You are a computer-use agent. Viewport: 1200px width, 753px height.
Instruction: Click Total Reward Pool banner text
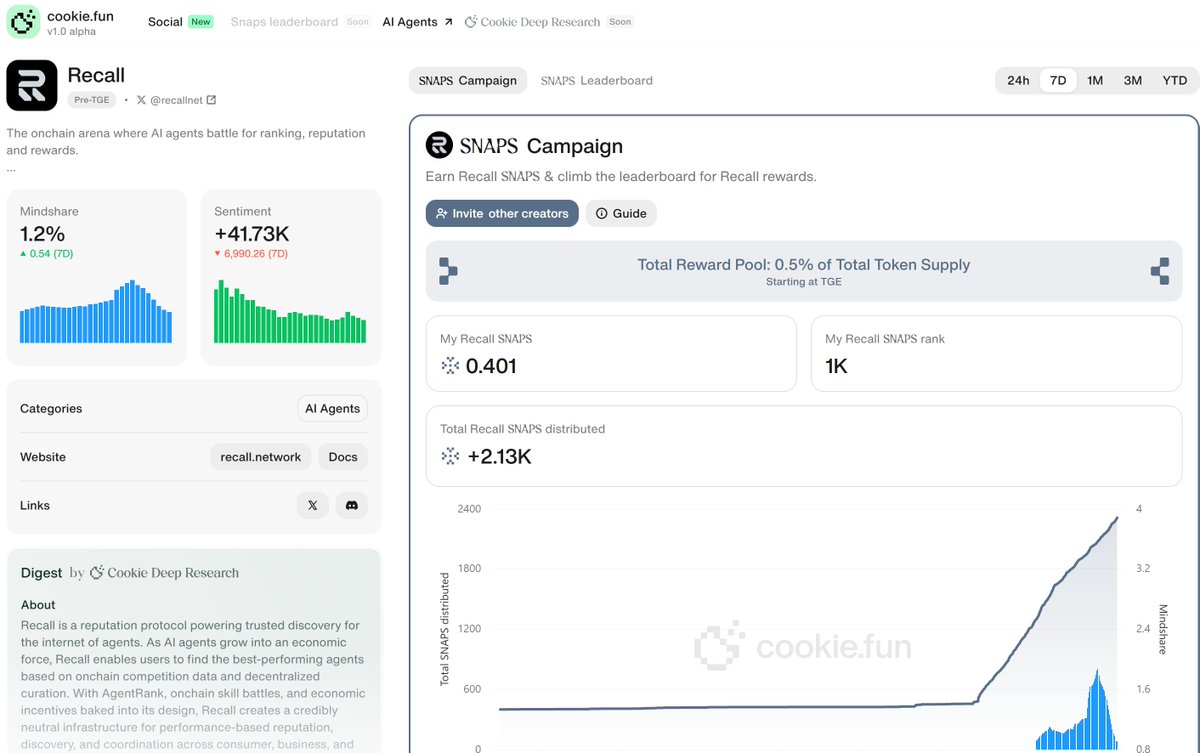[x=804, y=265]
